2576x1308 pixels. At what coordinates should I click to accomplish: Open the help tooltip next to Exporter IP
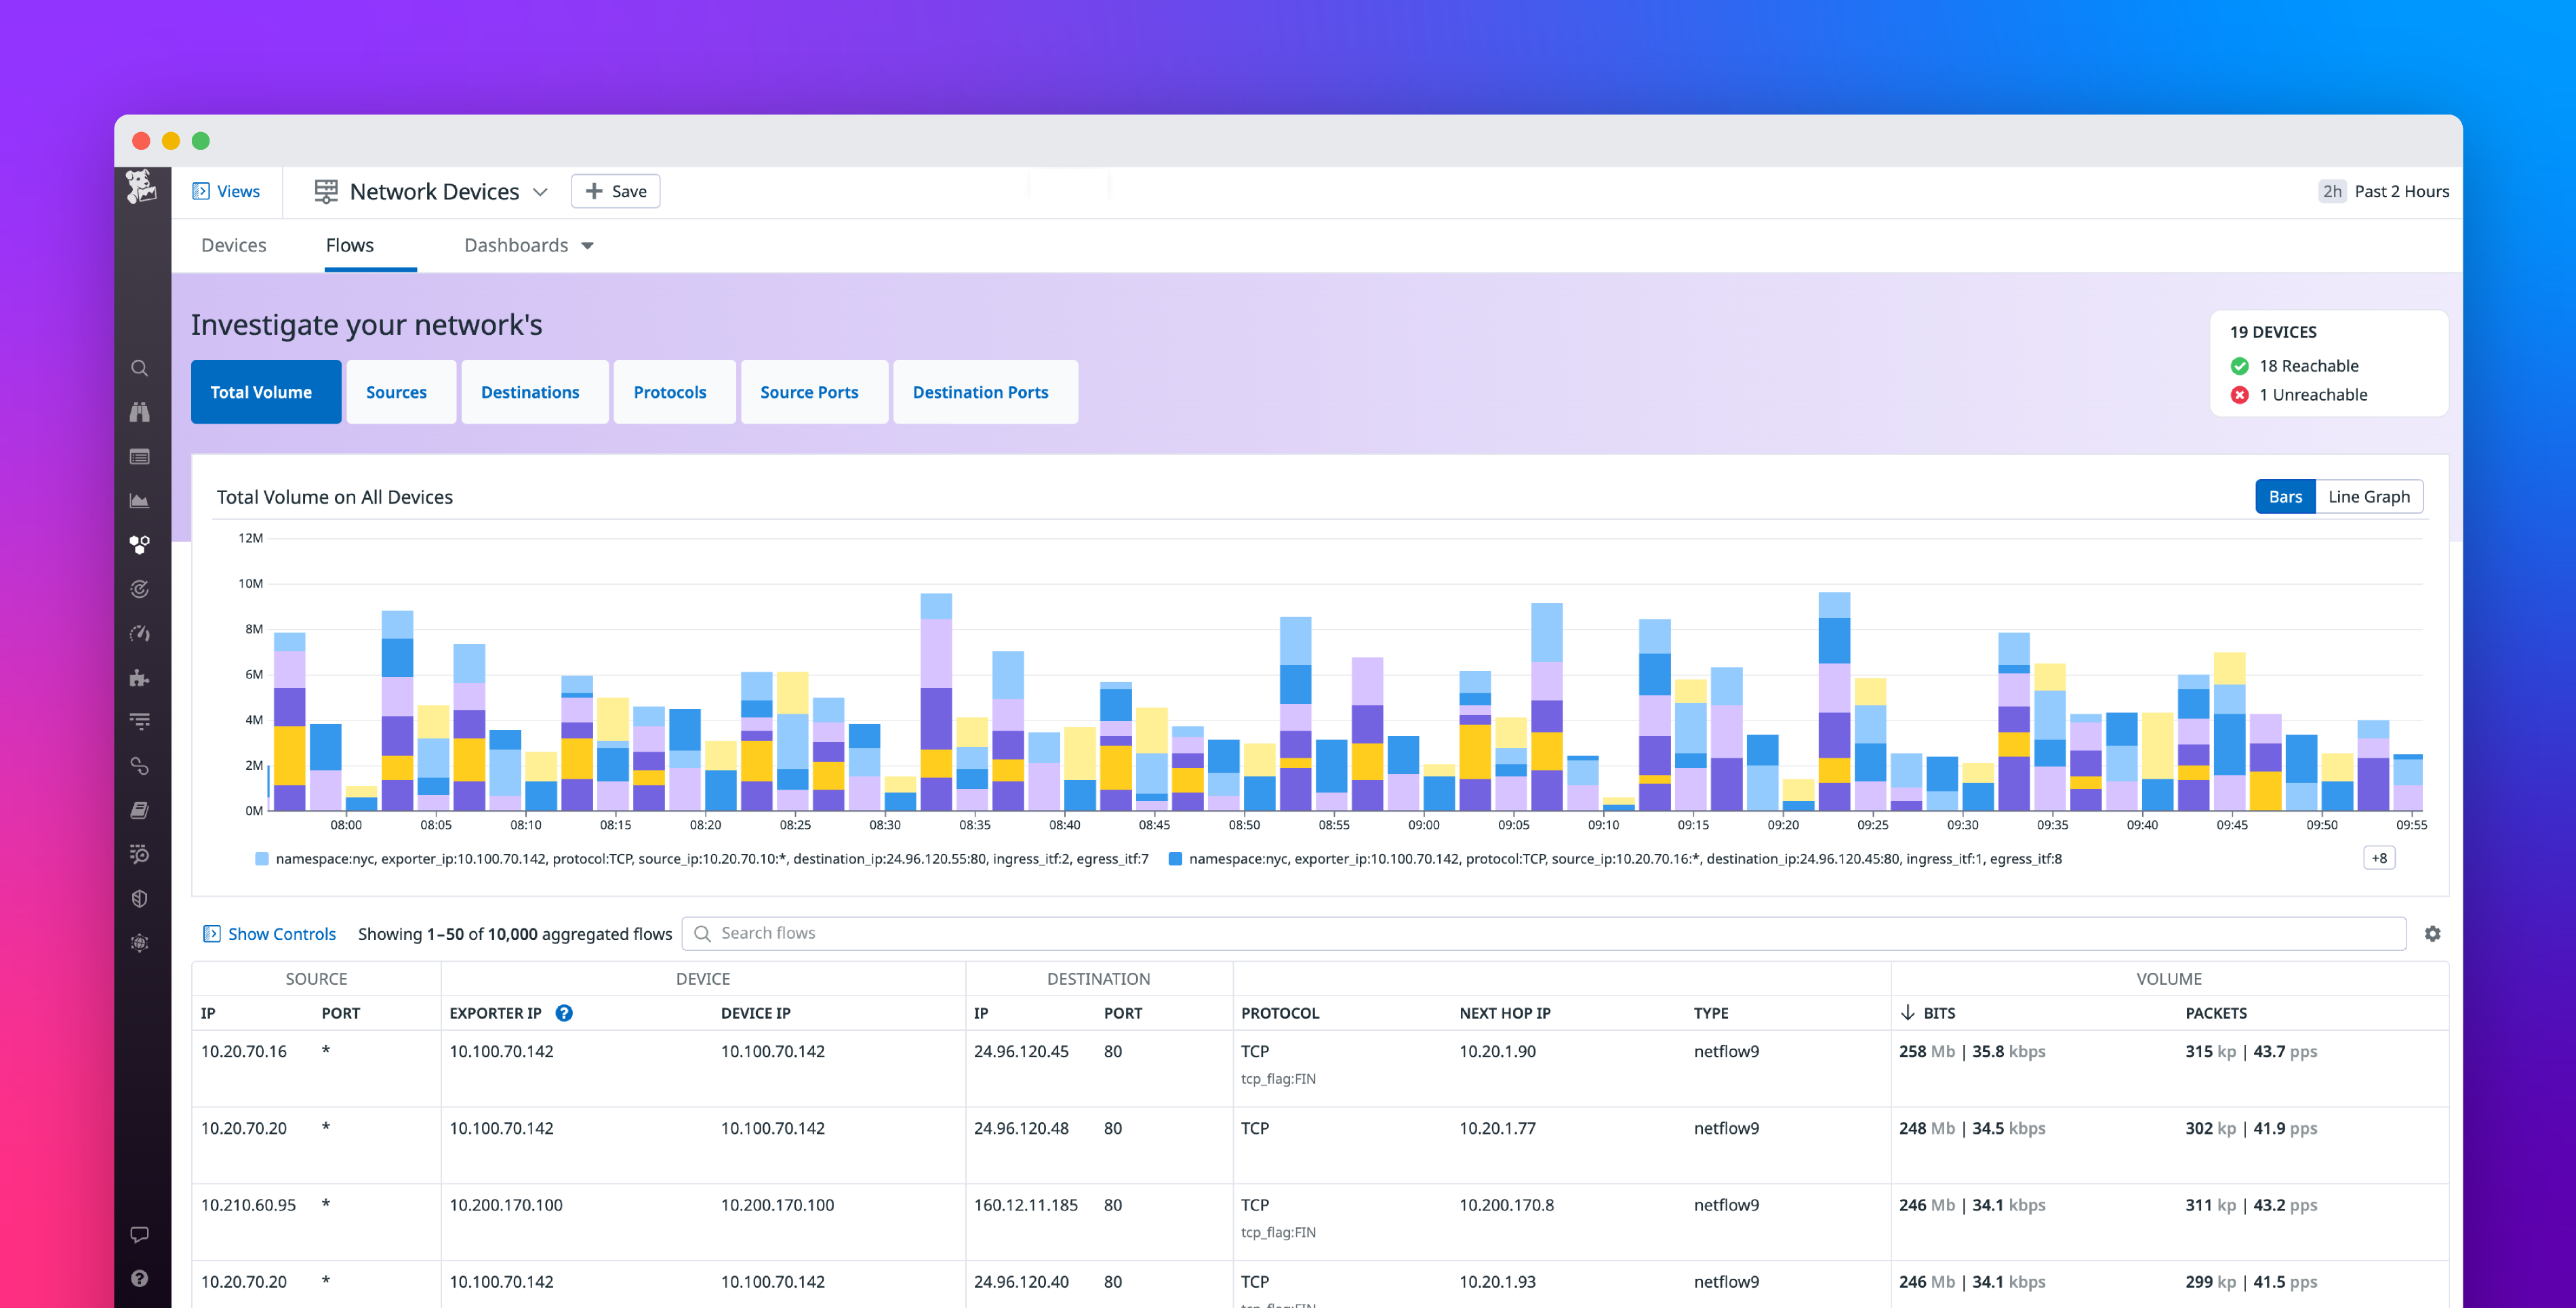565,1013
